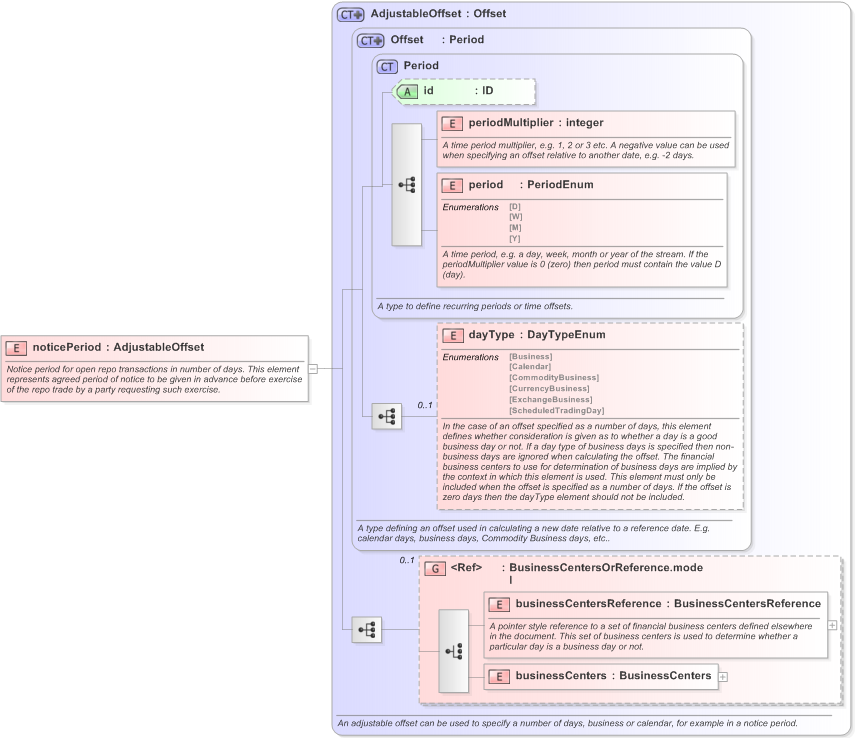Click the AdjustableOffset : Offset header text
Screen dimensions: 855x738
438,14
